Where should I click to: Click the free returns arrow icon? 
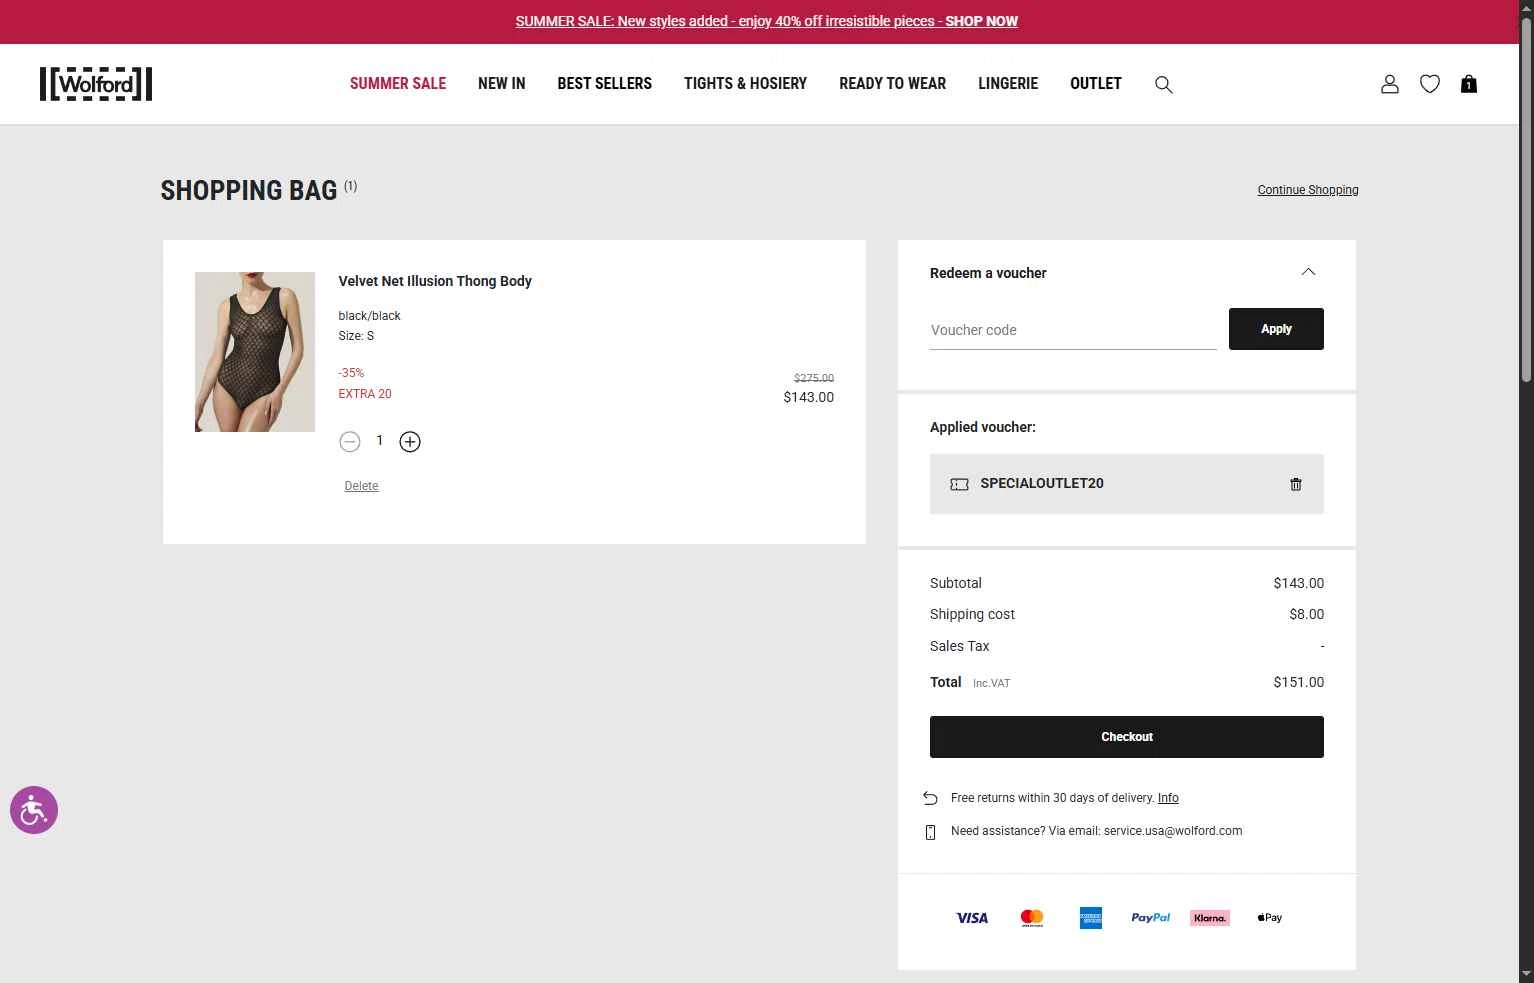(x=930, y=798)
